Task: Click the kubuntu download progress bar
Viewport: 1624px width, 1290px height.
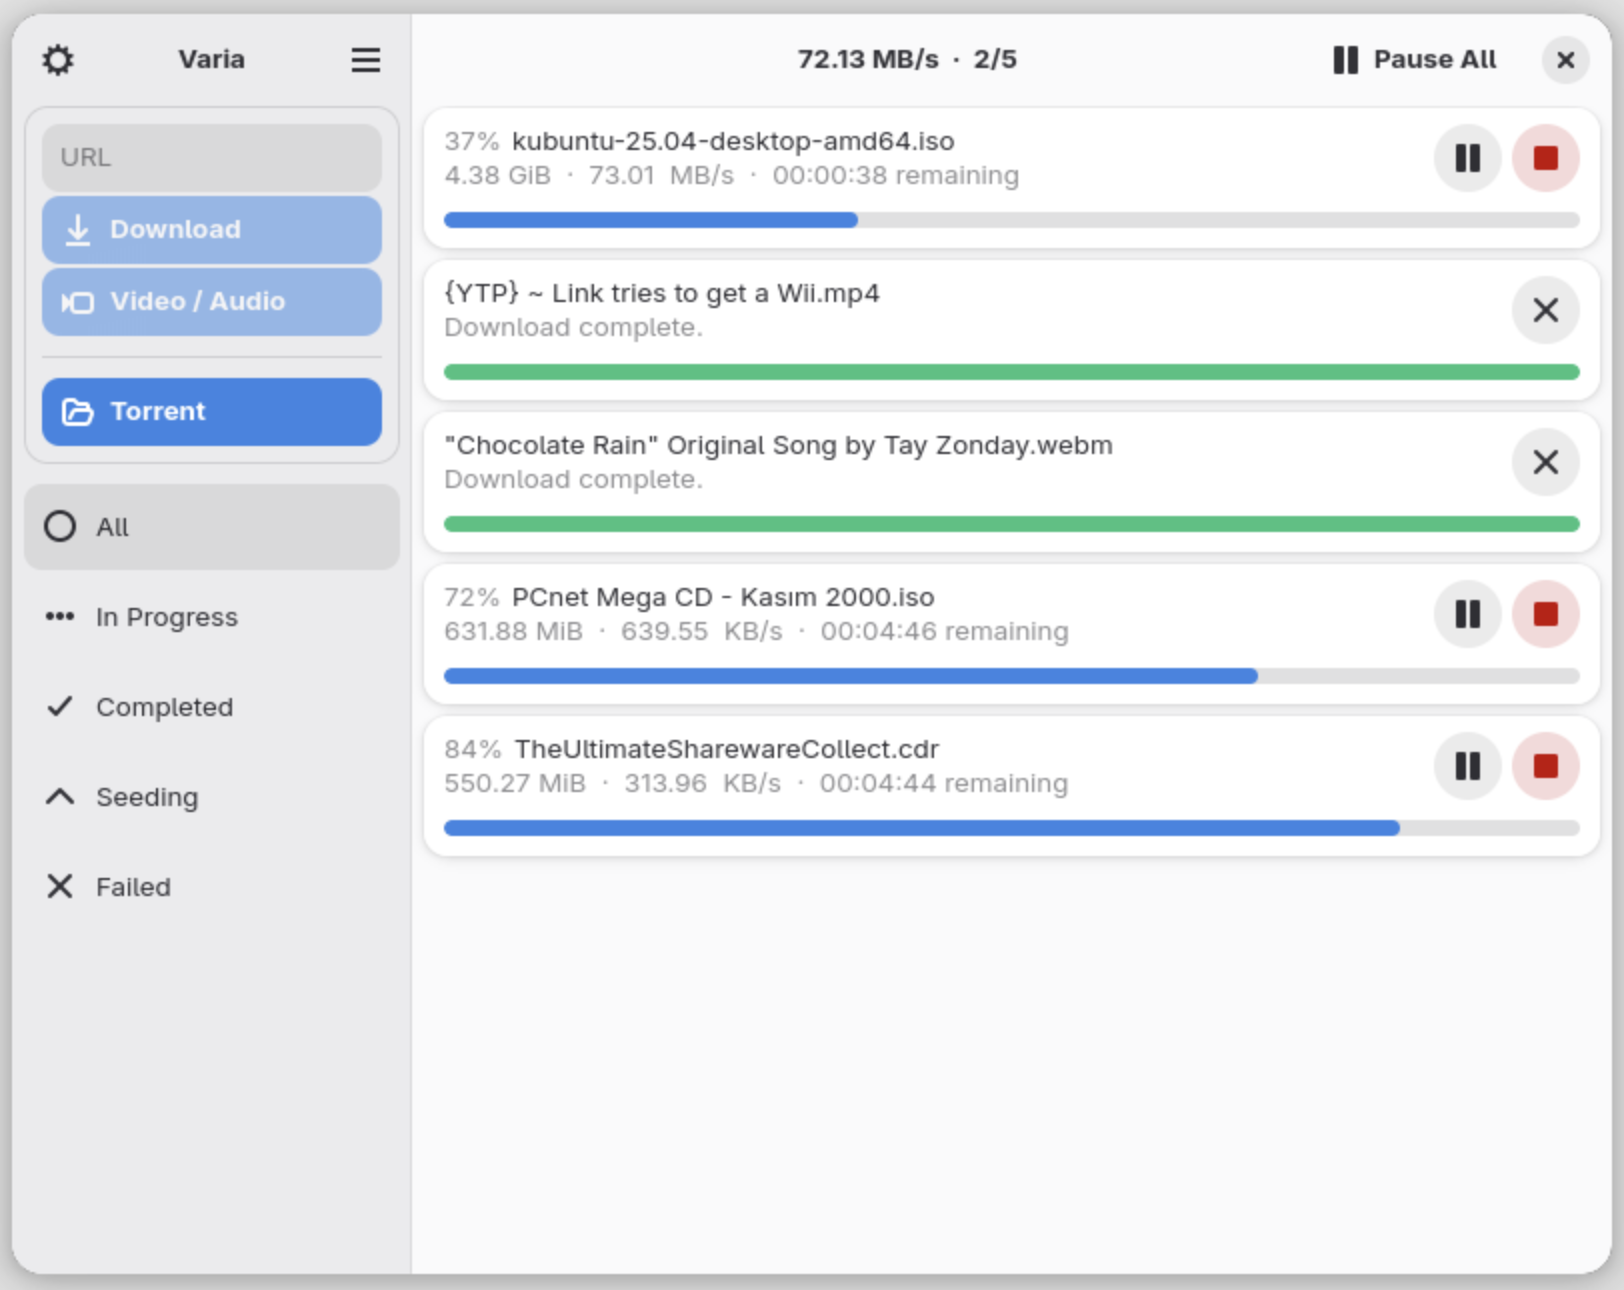Action: pyautogui.click(x=1011, y=220)
